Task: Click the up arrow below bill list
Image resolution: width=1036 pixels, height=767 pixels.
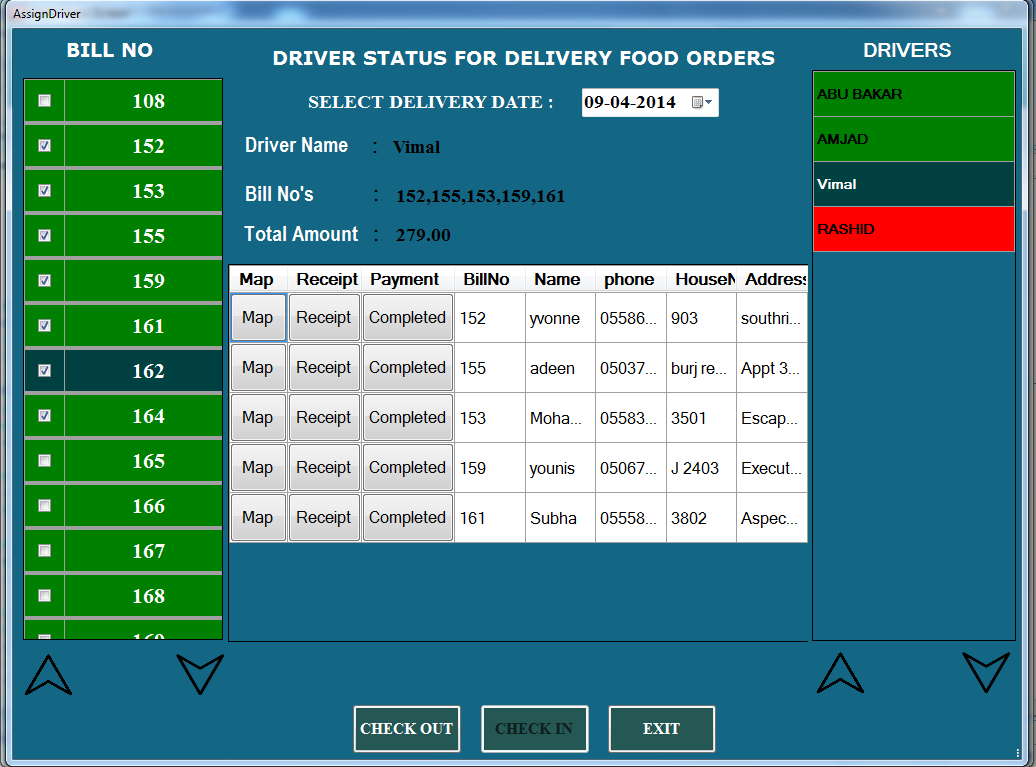Action: [48, 674]
